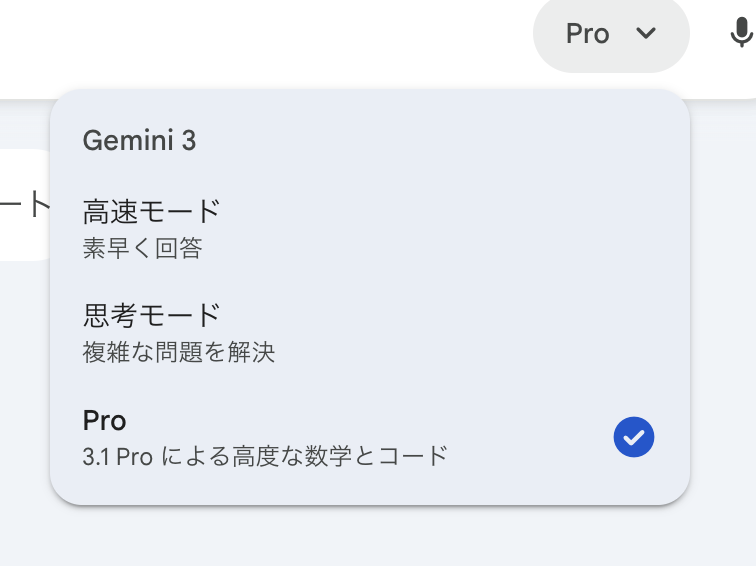Click the blue checkmark beside Pro
The width and height of the screenshot is (756, 566).
coord(633,437)
